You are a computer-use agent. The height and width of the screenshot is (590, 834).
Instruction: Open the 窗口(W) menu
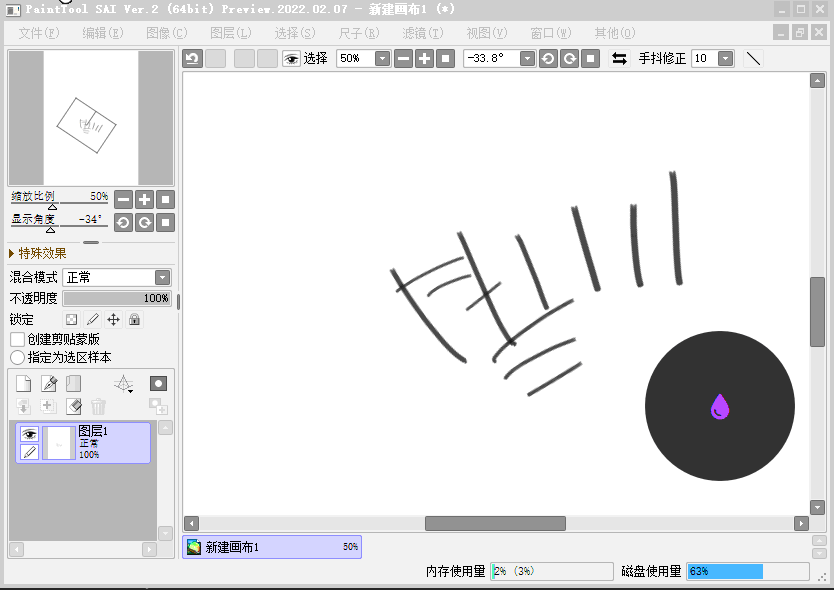[551, 33]
